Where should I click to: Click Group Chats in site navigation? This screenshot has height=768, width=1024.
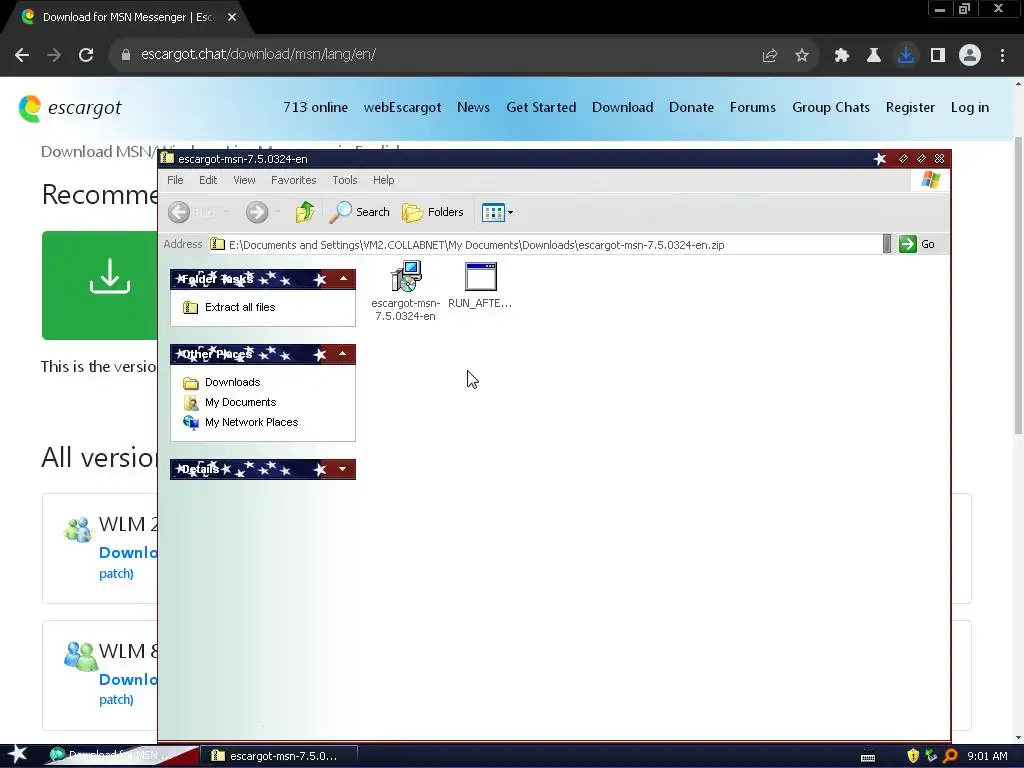[x=831, y=107]
